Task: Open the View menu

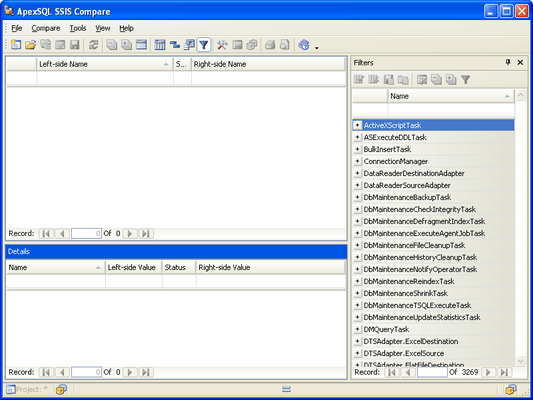Action: click(x=103, y=28)
